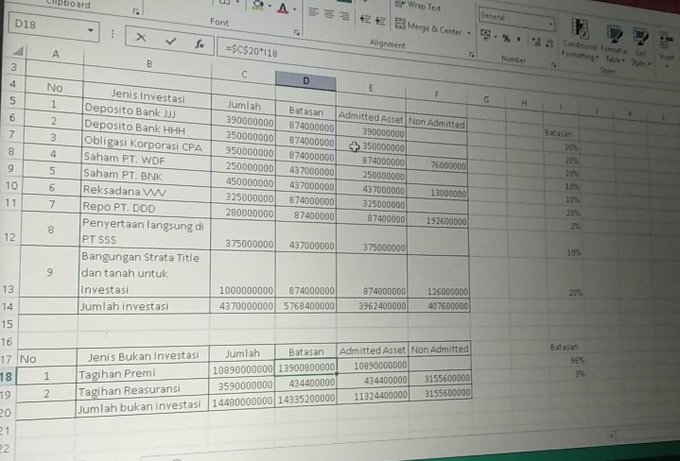Select column A header

point(56,54)
